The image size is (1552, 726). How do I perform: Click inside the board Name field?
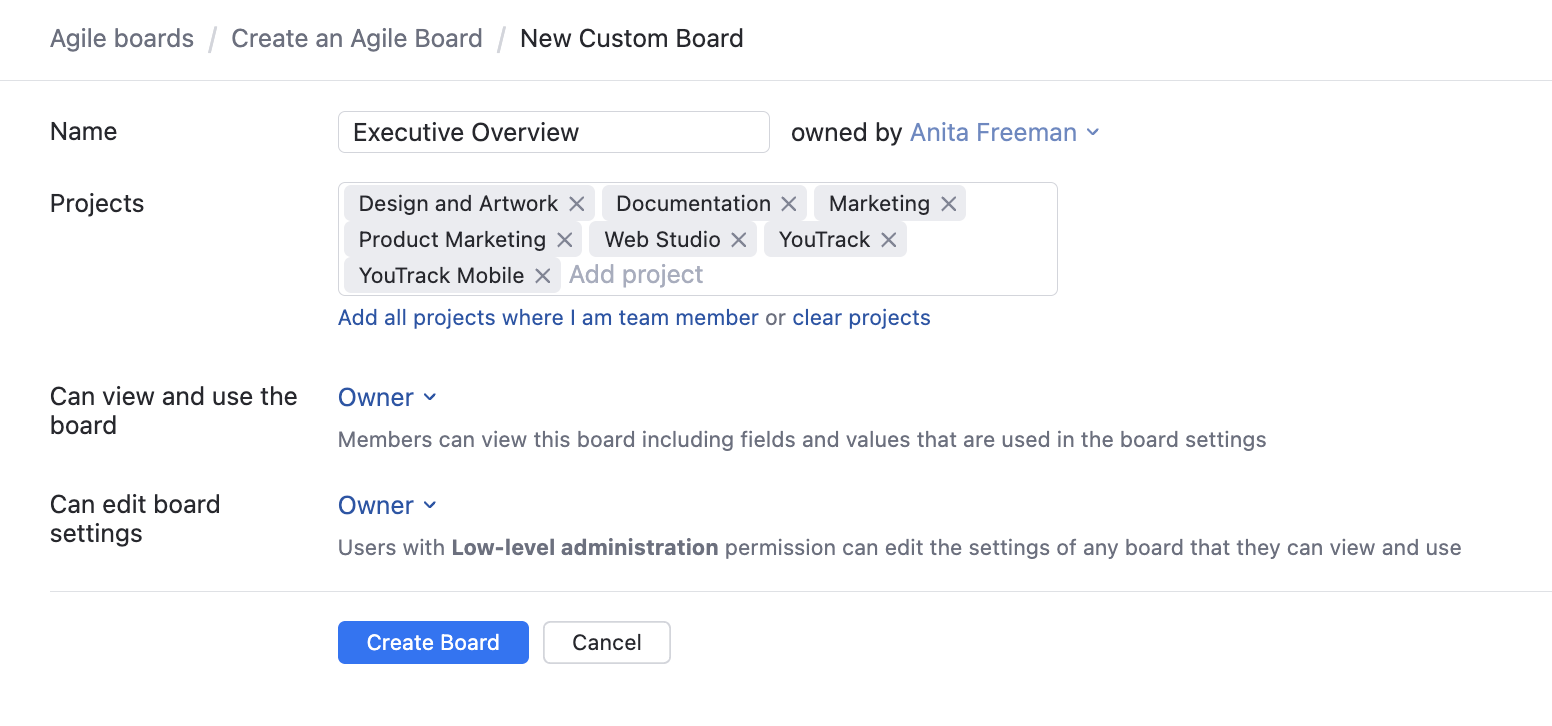click(553, 131)
